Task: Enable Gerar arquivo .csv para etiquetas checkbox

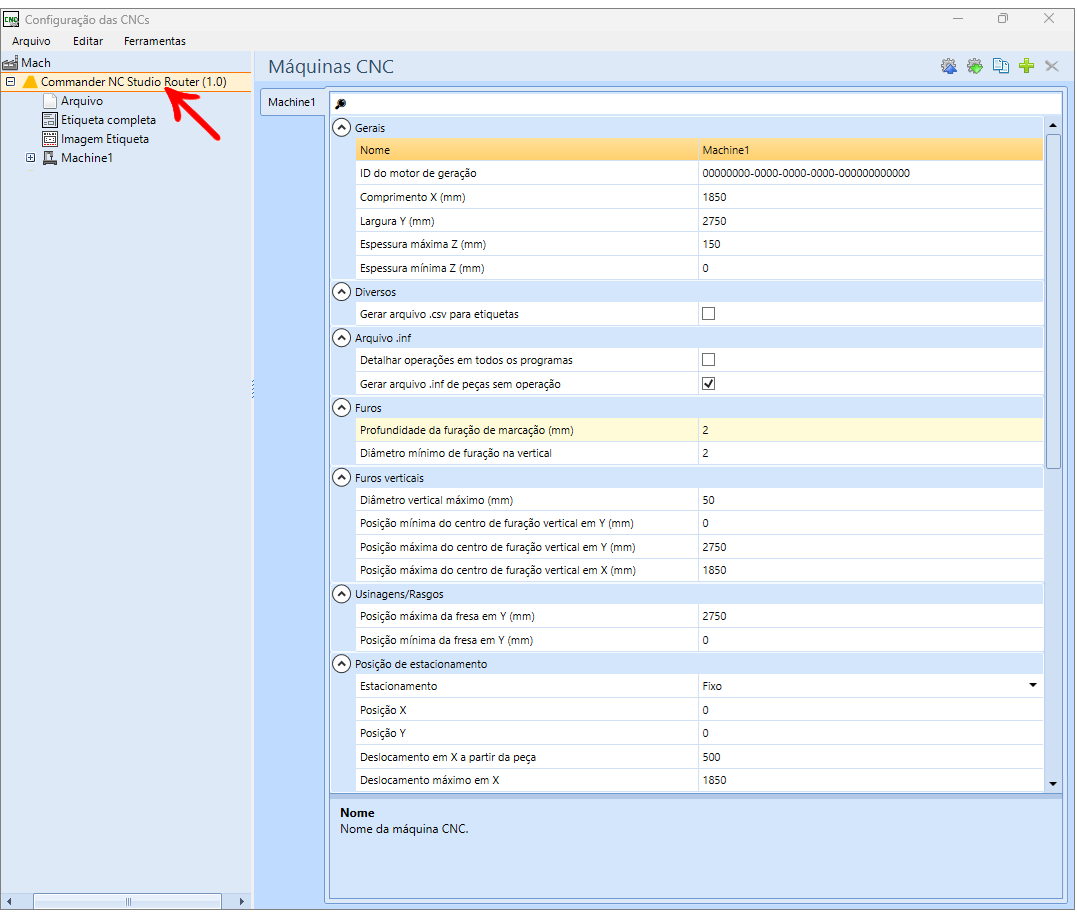Action: [x=709, y=314]
